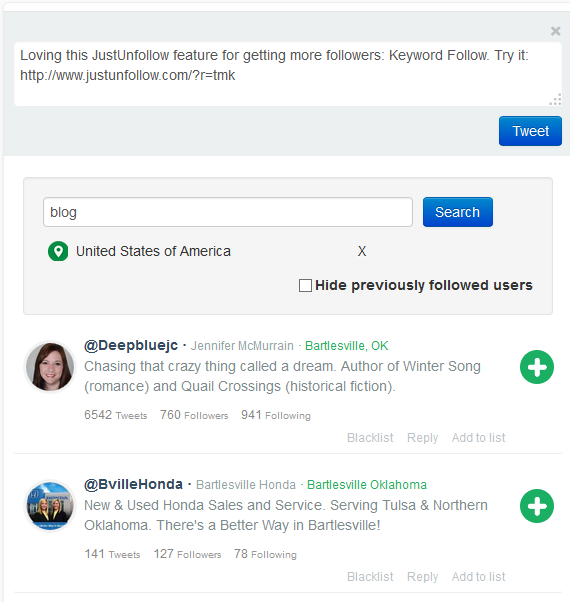Click the 6542 Tweets count

click(116, 415)
